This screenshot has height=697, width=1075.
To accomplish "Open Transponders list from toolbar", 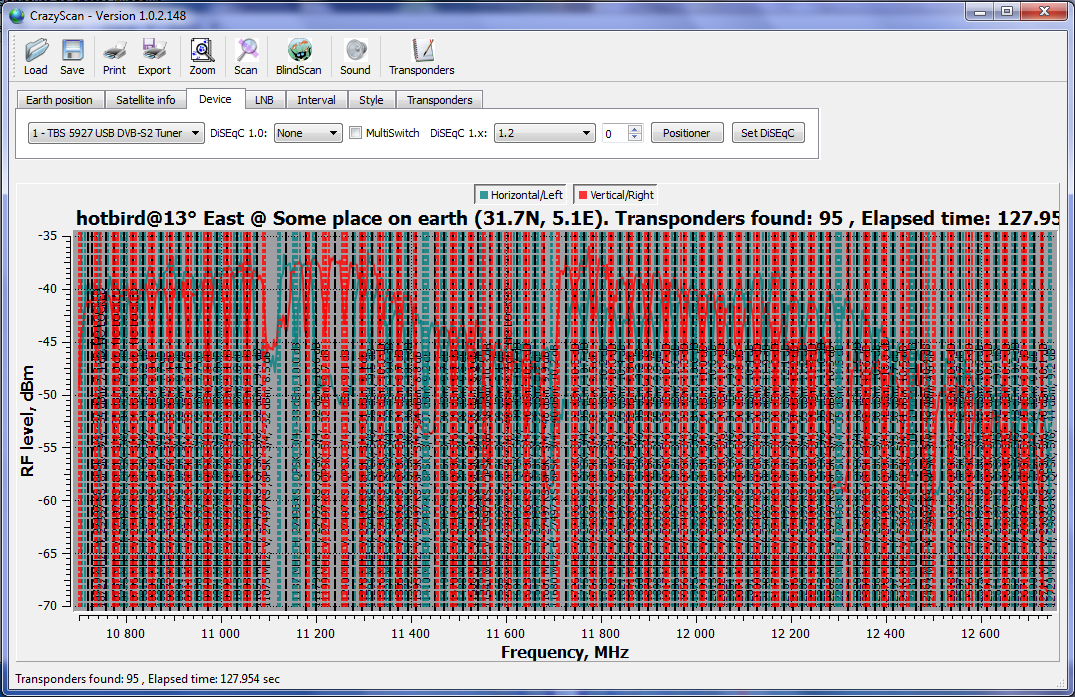I will 422,56.
